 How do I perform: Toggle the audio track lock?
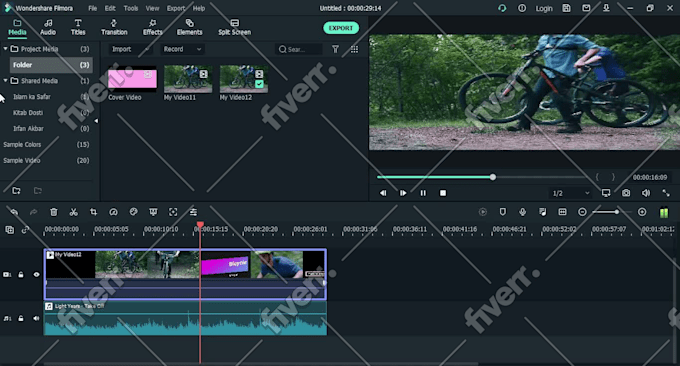pos(21,318)
